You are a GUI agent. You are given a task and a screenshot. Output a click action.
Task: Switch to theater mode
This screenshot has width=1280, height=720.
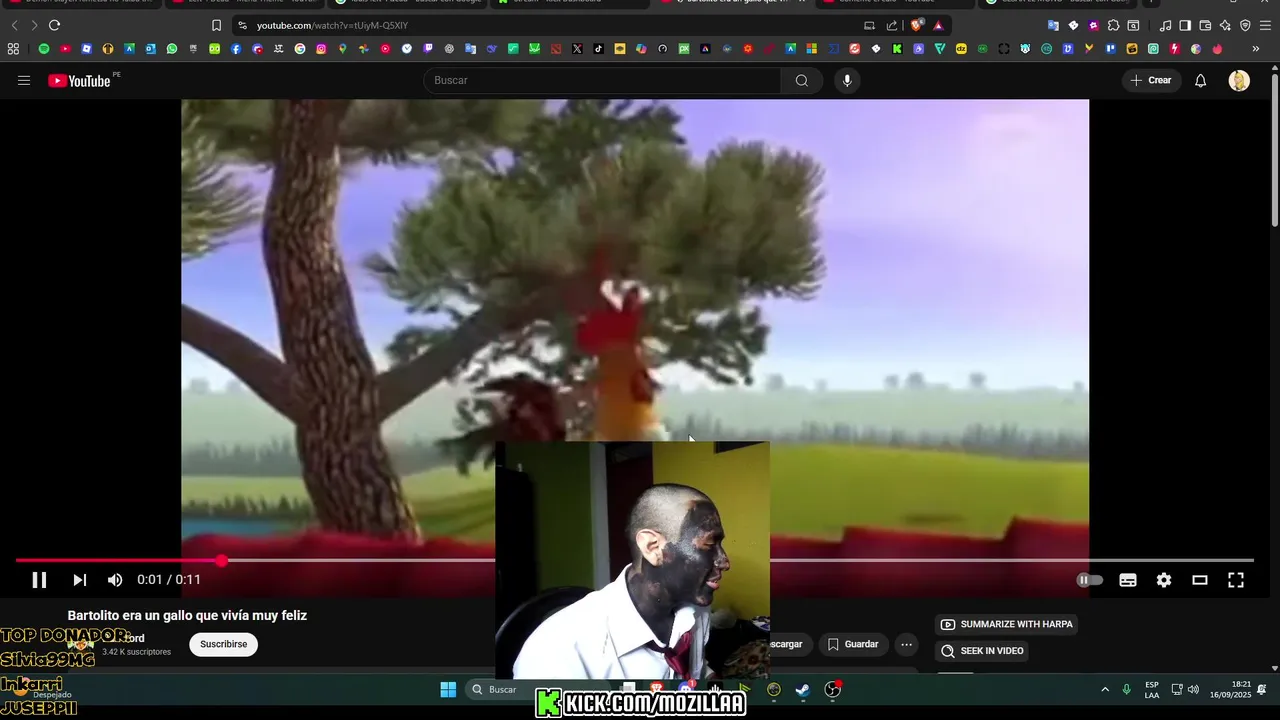[1200, 580]
